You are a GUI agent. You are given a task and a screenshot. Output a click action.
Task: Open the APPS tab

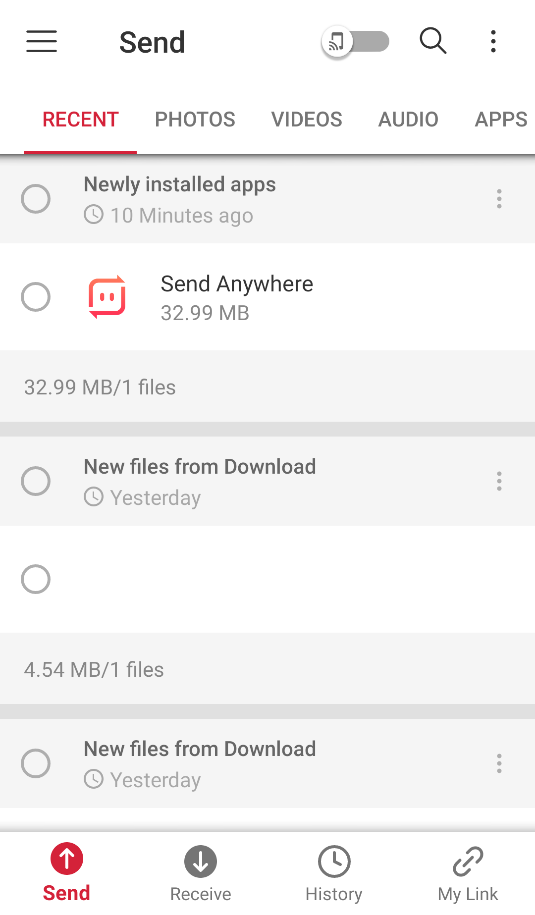(501, 120)
